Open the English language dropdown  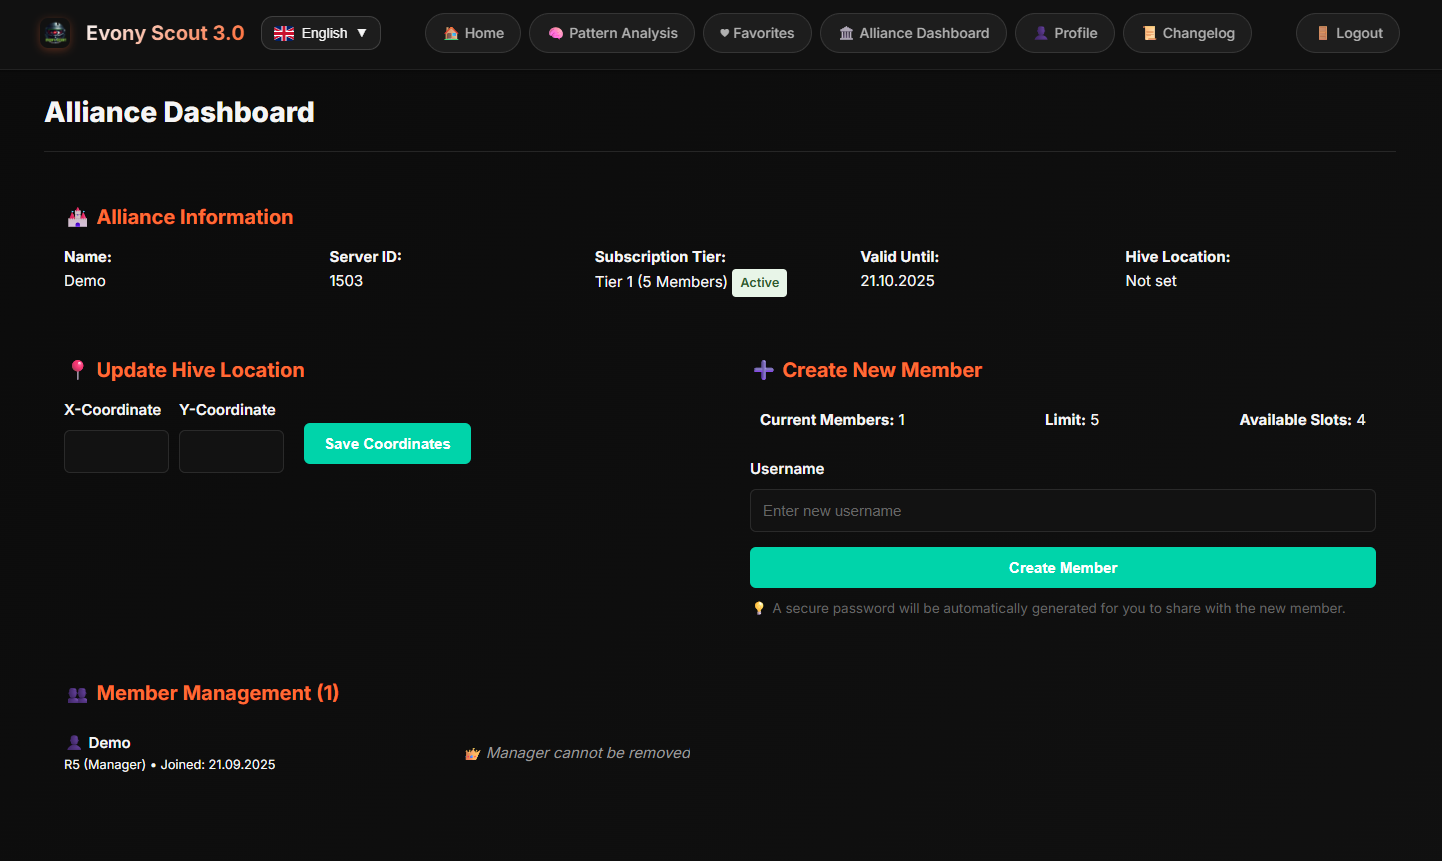320,32
